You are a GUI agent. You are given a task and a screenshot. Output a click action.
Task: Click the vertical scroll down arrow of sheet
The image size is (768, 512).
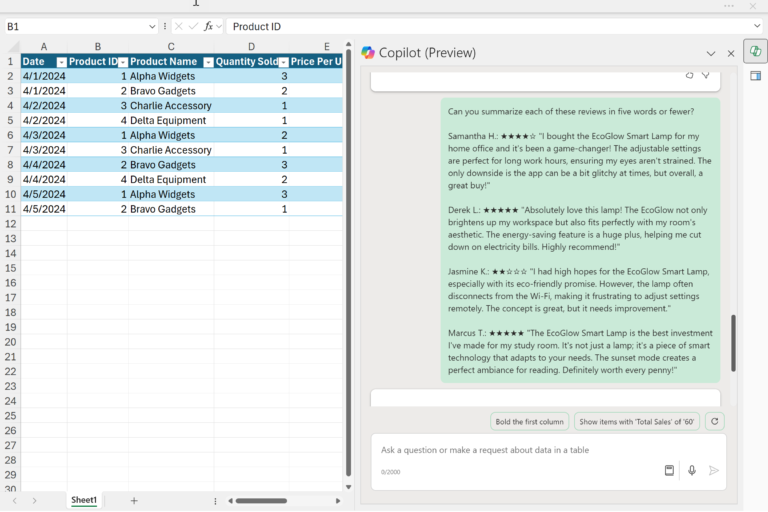pyautogui.click(x=348, y=487)
